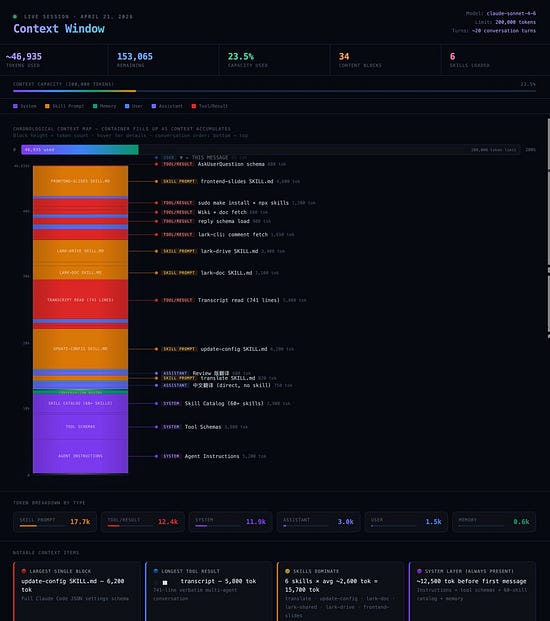Click the 'Skill Catalog (60+ skills)' label
Screen dimensions: 550x621
(x=224, y=404)
